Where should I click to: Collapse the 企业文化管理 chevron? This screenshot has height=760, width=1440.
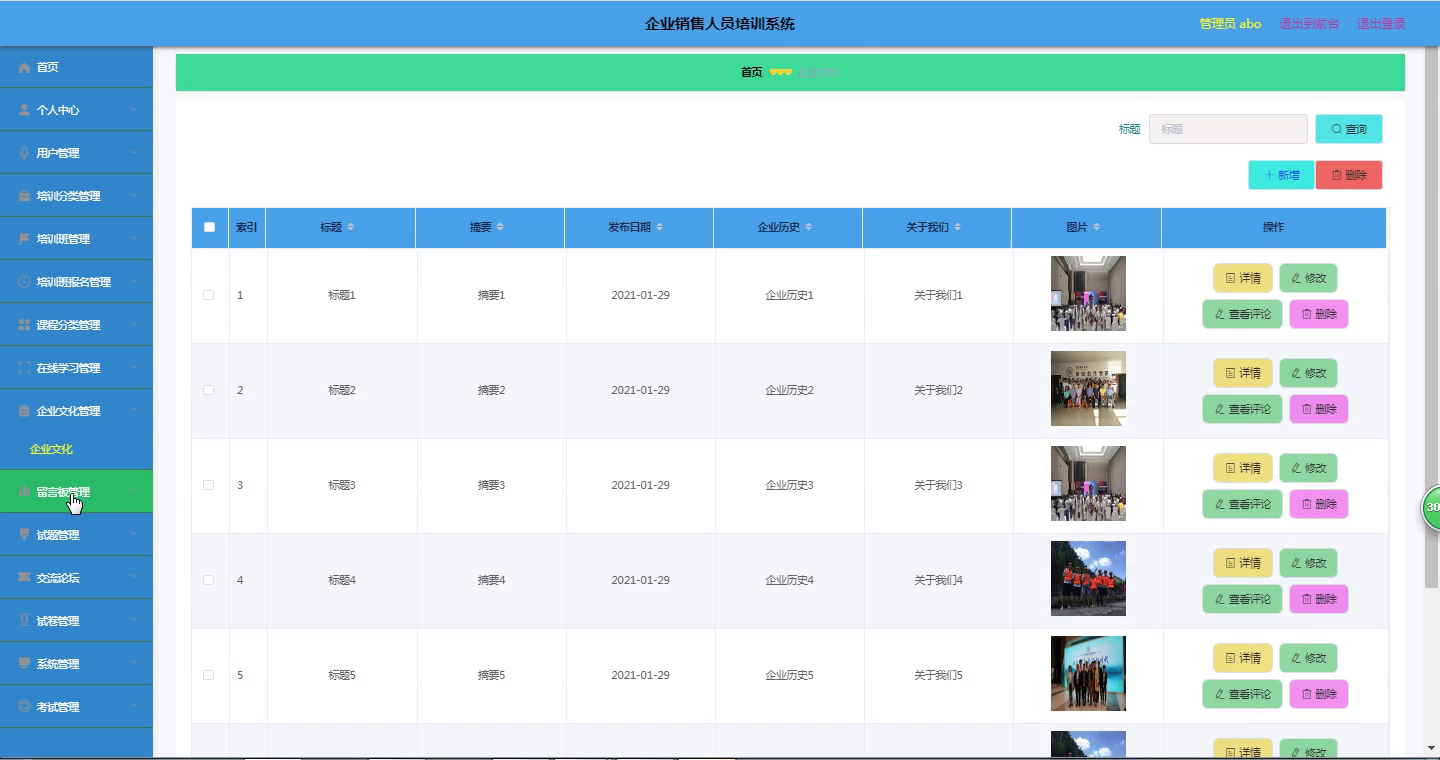pyautogui.click(x=134, y=411)
